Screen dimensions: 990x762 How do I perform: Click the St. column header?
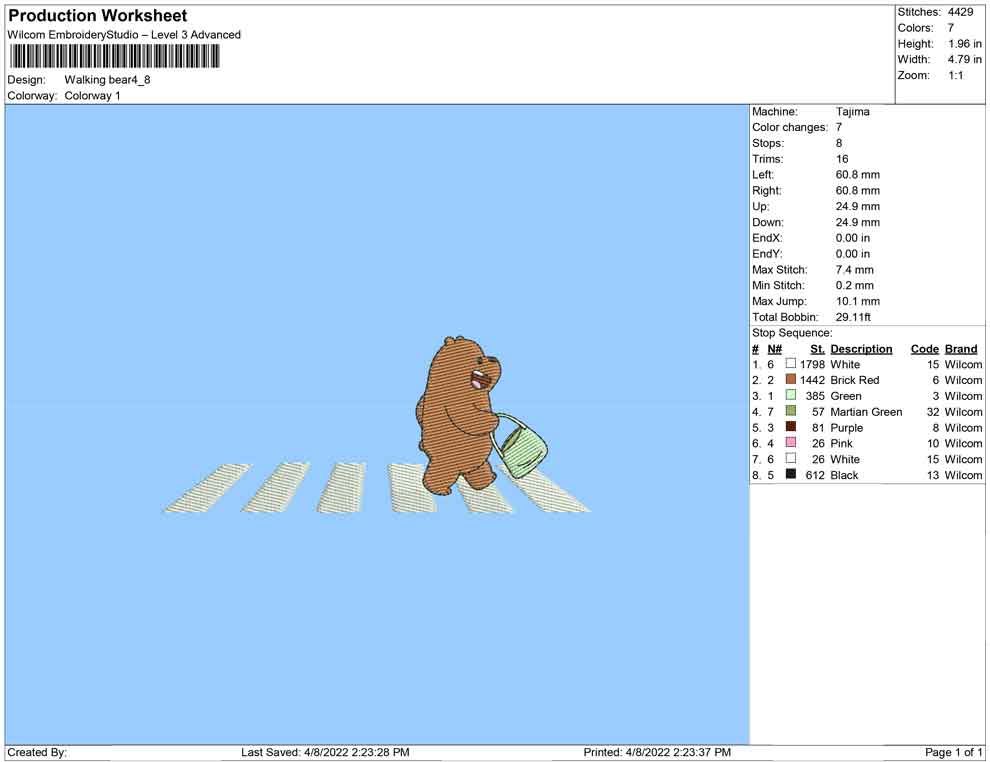coord(817,349)
